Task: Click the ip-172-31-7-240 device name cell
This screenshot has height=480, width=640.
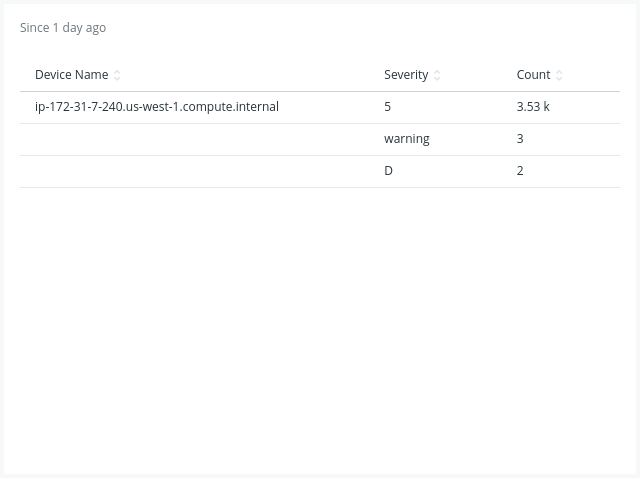Action: tap(156, 107)
